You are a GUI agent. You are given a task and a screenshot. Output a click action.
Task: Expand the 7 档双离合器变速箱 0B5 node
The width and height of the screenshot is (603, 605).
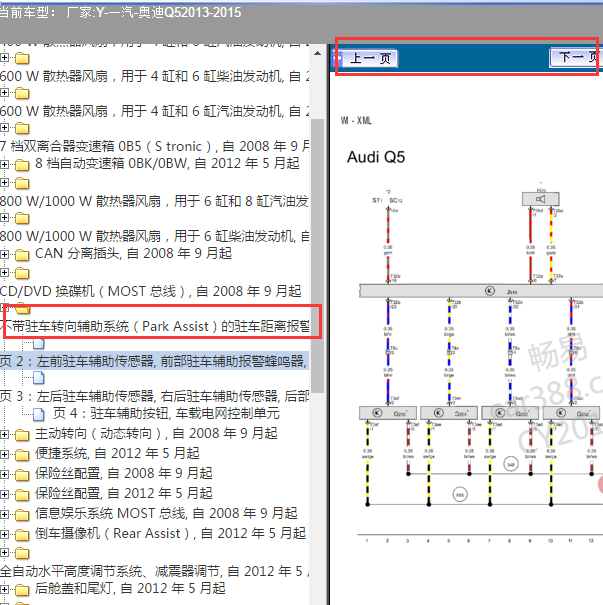tap(4, 127)
